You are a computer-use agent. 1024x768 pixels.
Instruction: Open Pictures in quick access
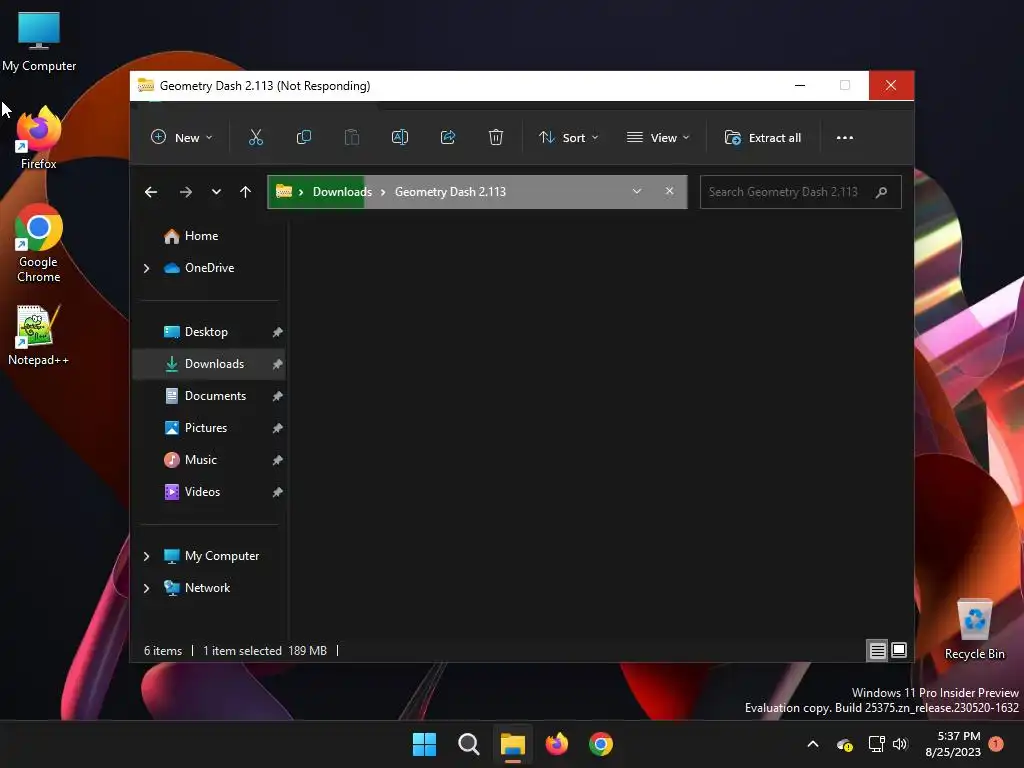(206, 428)
